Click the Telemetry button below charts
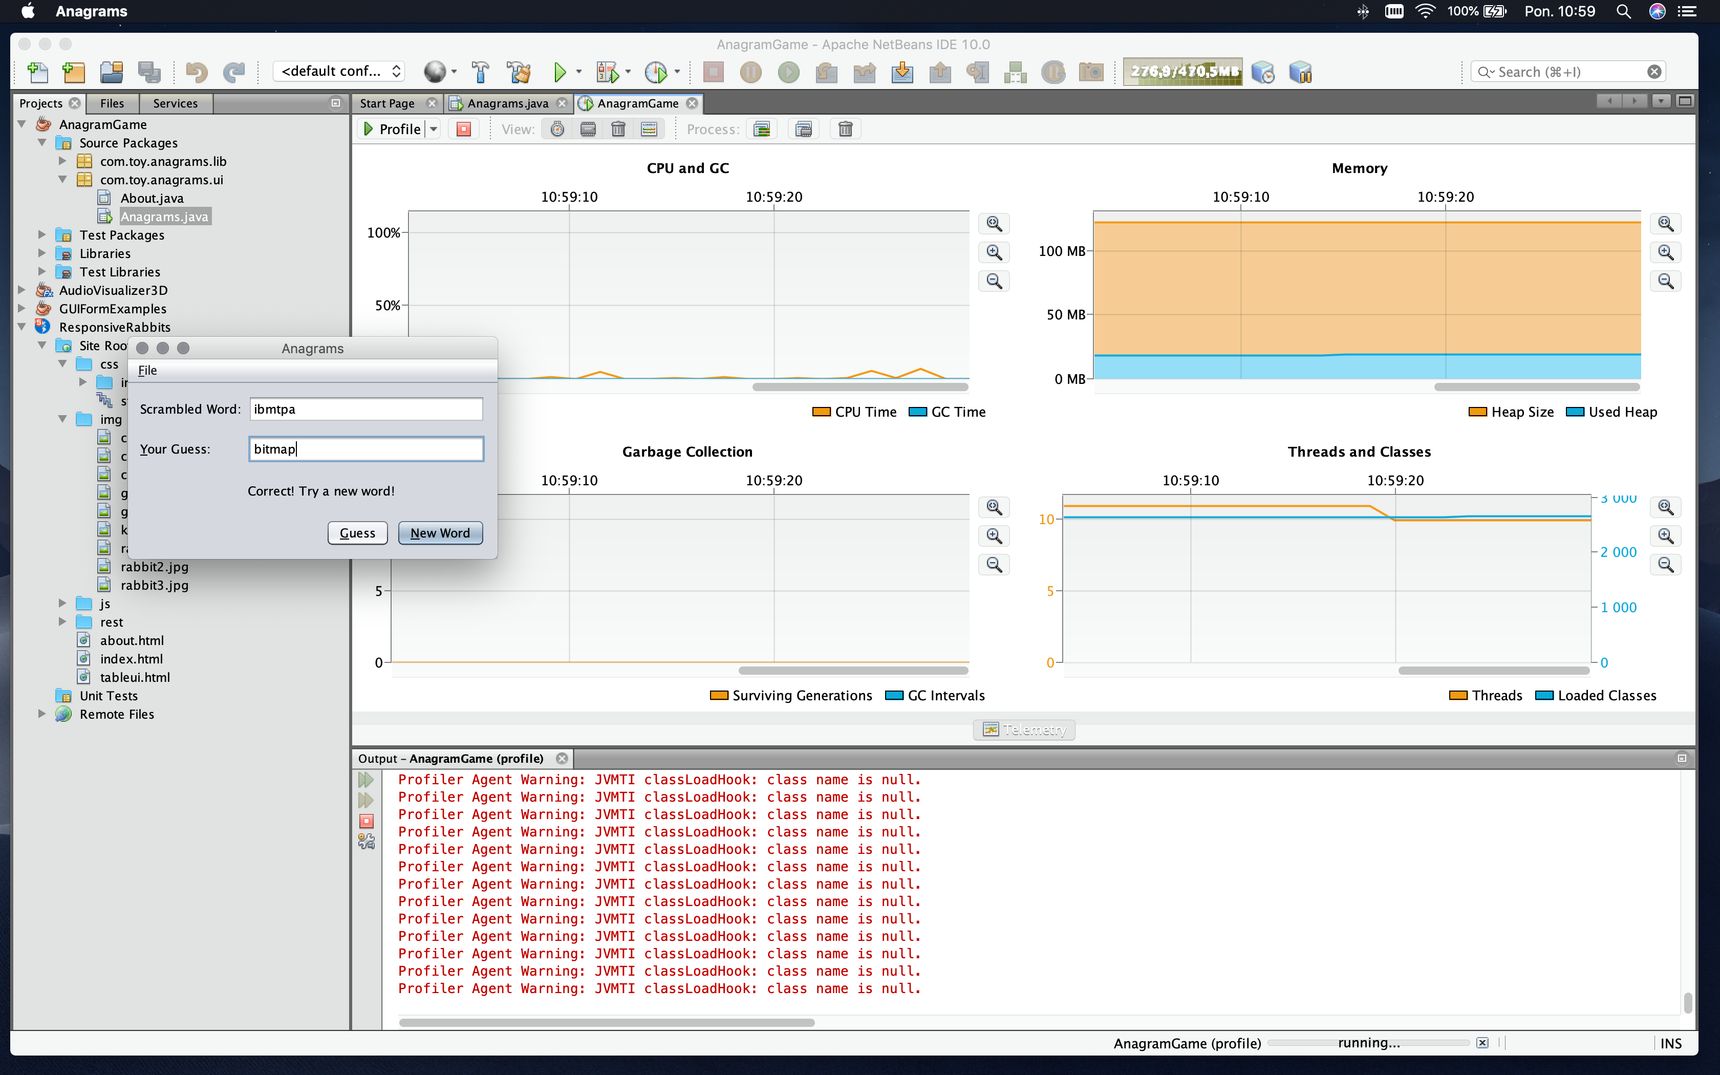The image size is (1720, 1075). click(1024, 730)
